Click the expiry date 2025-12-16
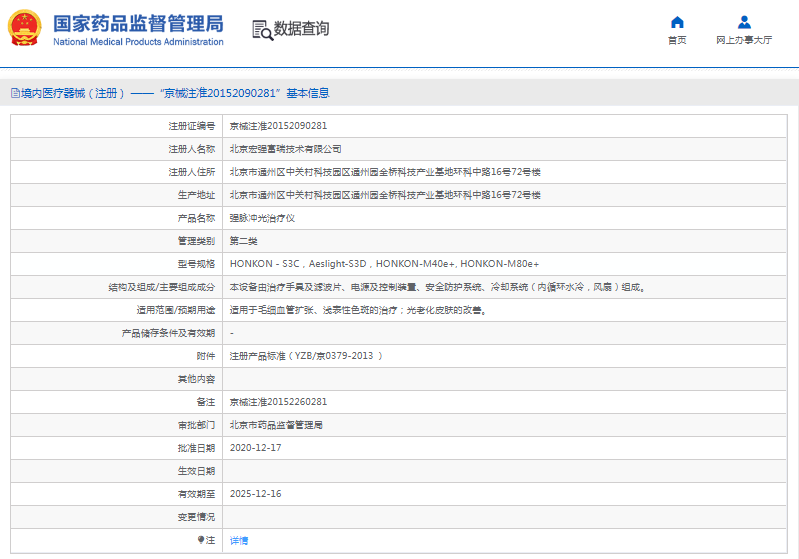This screenshot has width=799, height=559. (x=255, y=494)
